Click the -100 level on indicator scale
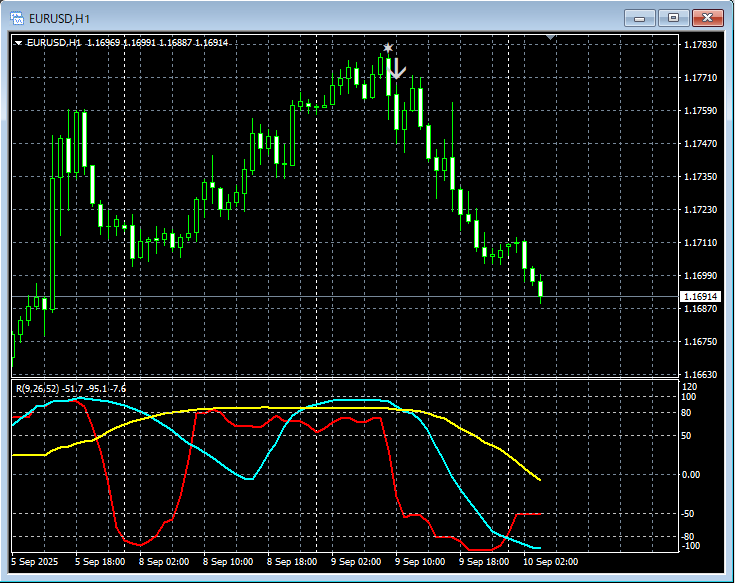 (x=690, y=546)
